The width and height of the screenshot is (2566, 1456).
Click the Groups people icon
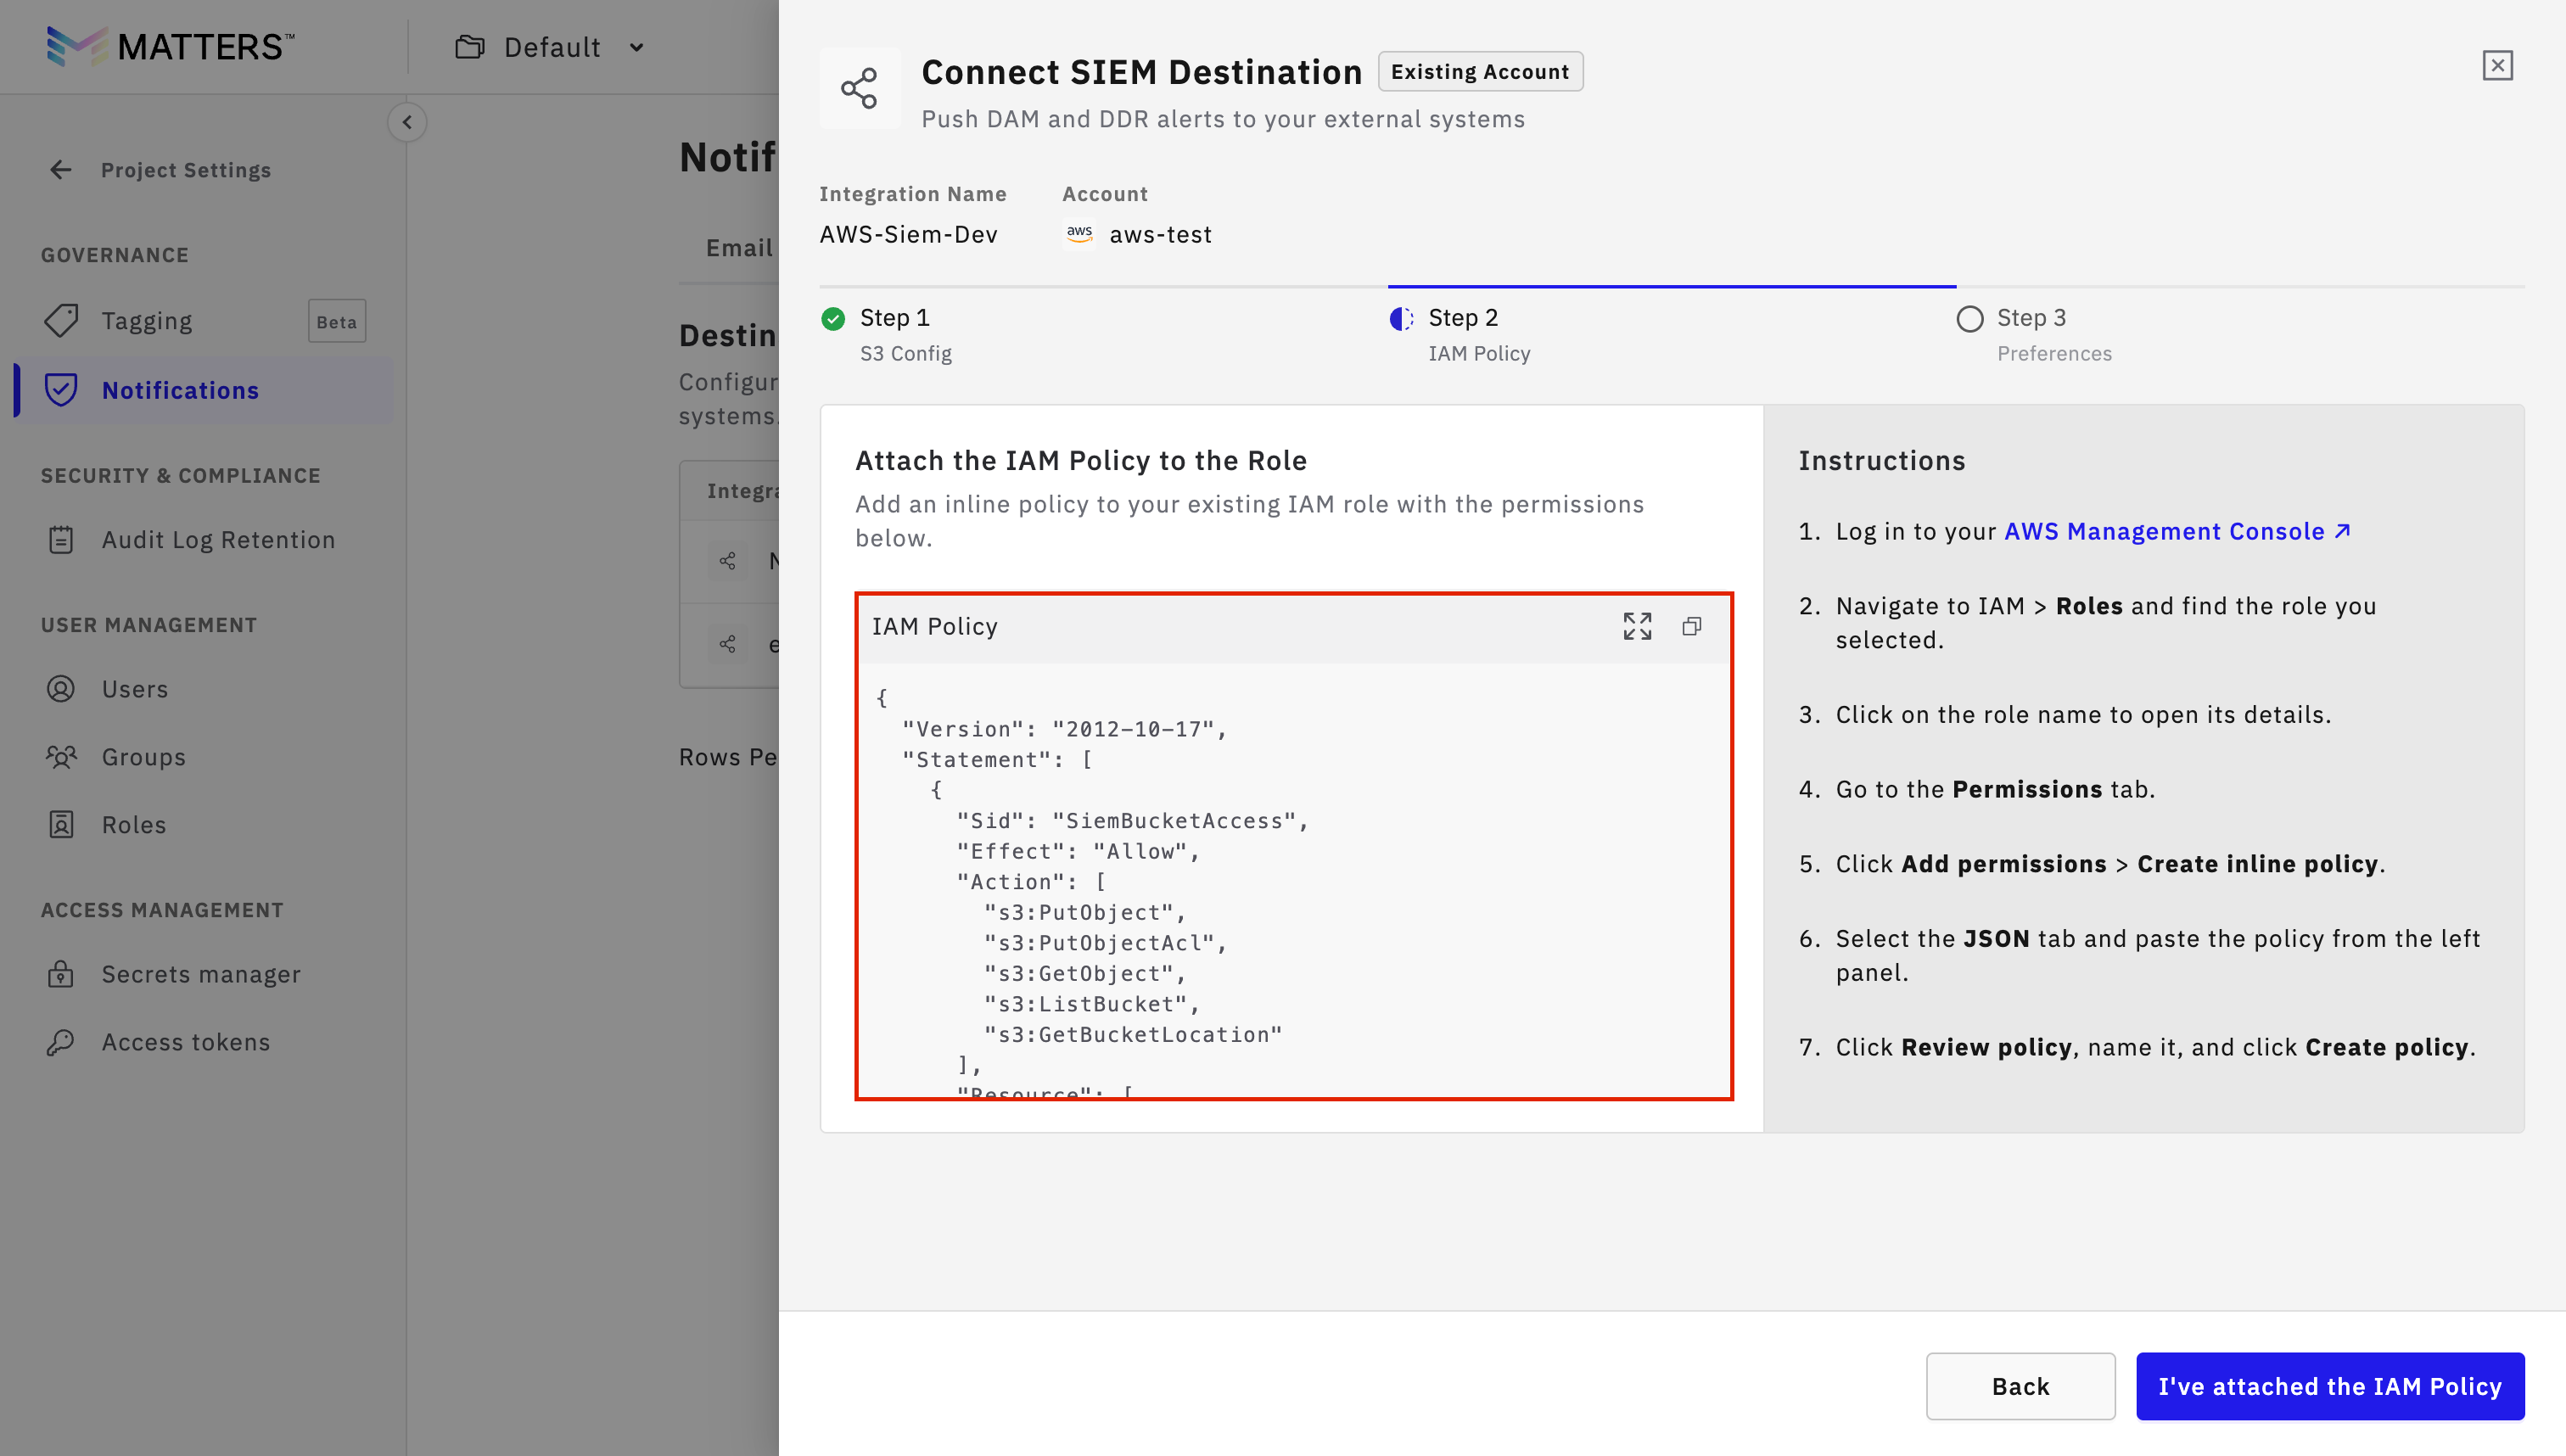coord(61,757)
